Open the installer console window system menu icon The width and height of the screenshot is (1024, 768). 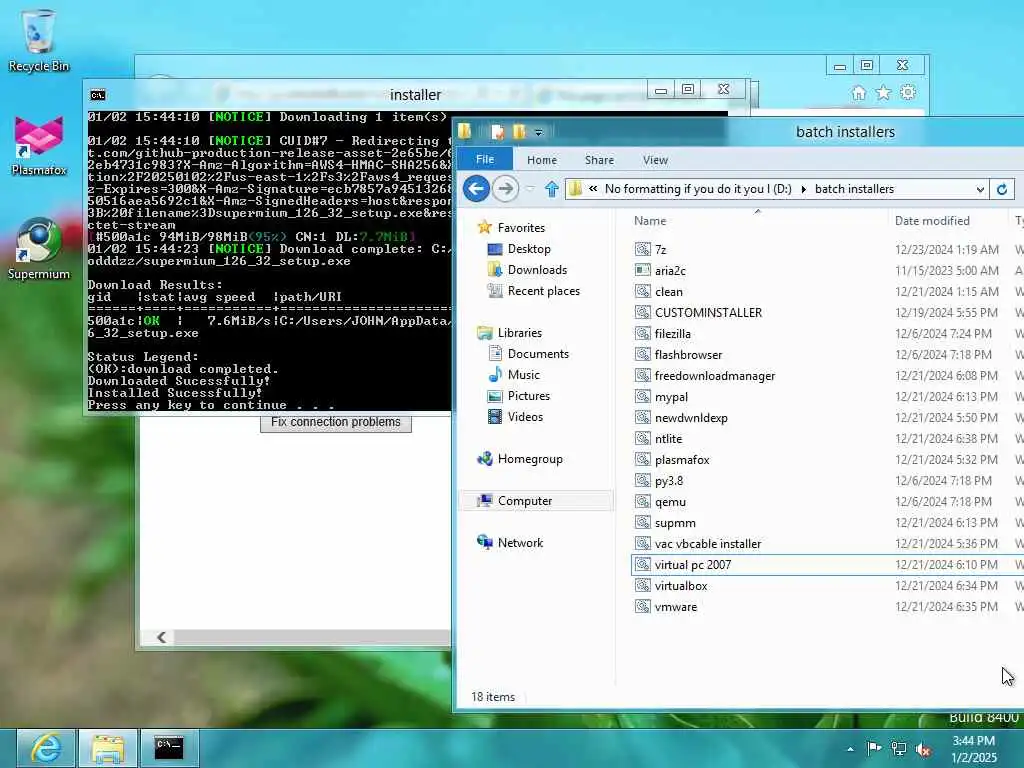(x=98, y=95)
